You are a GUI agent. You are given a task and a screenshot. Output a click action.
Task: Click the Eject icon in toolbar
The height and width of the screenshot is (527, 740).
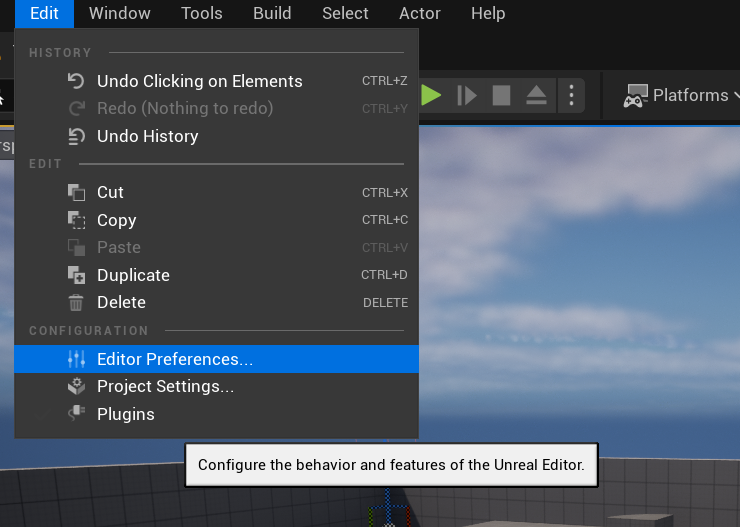[x=536, y=95]
